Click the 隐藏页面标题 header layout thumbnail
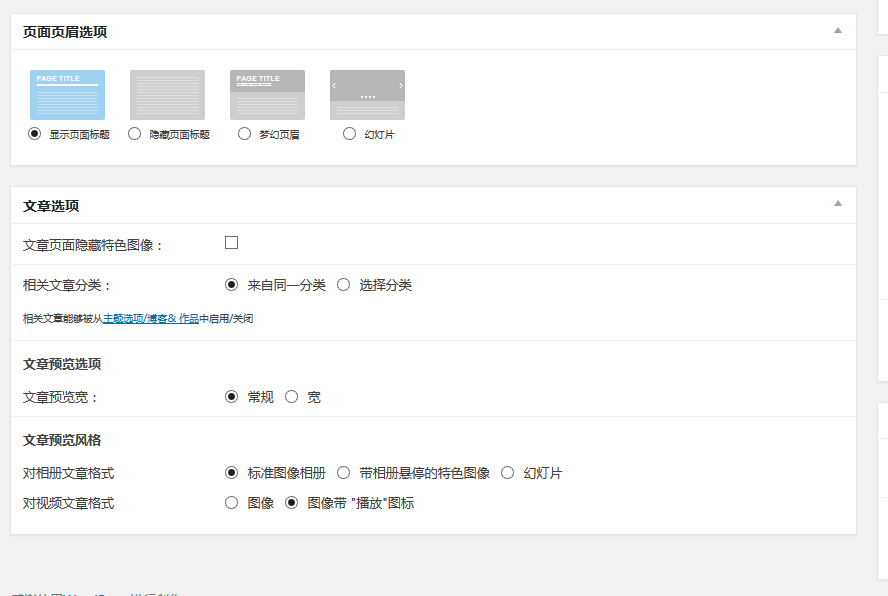The height and width of the screenshot is (596, 888). pos(167,95)
